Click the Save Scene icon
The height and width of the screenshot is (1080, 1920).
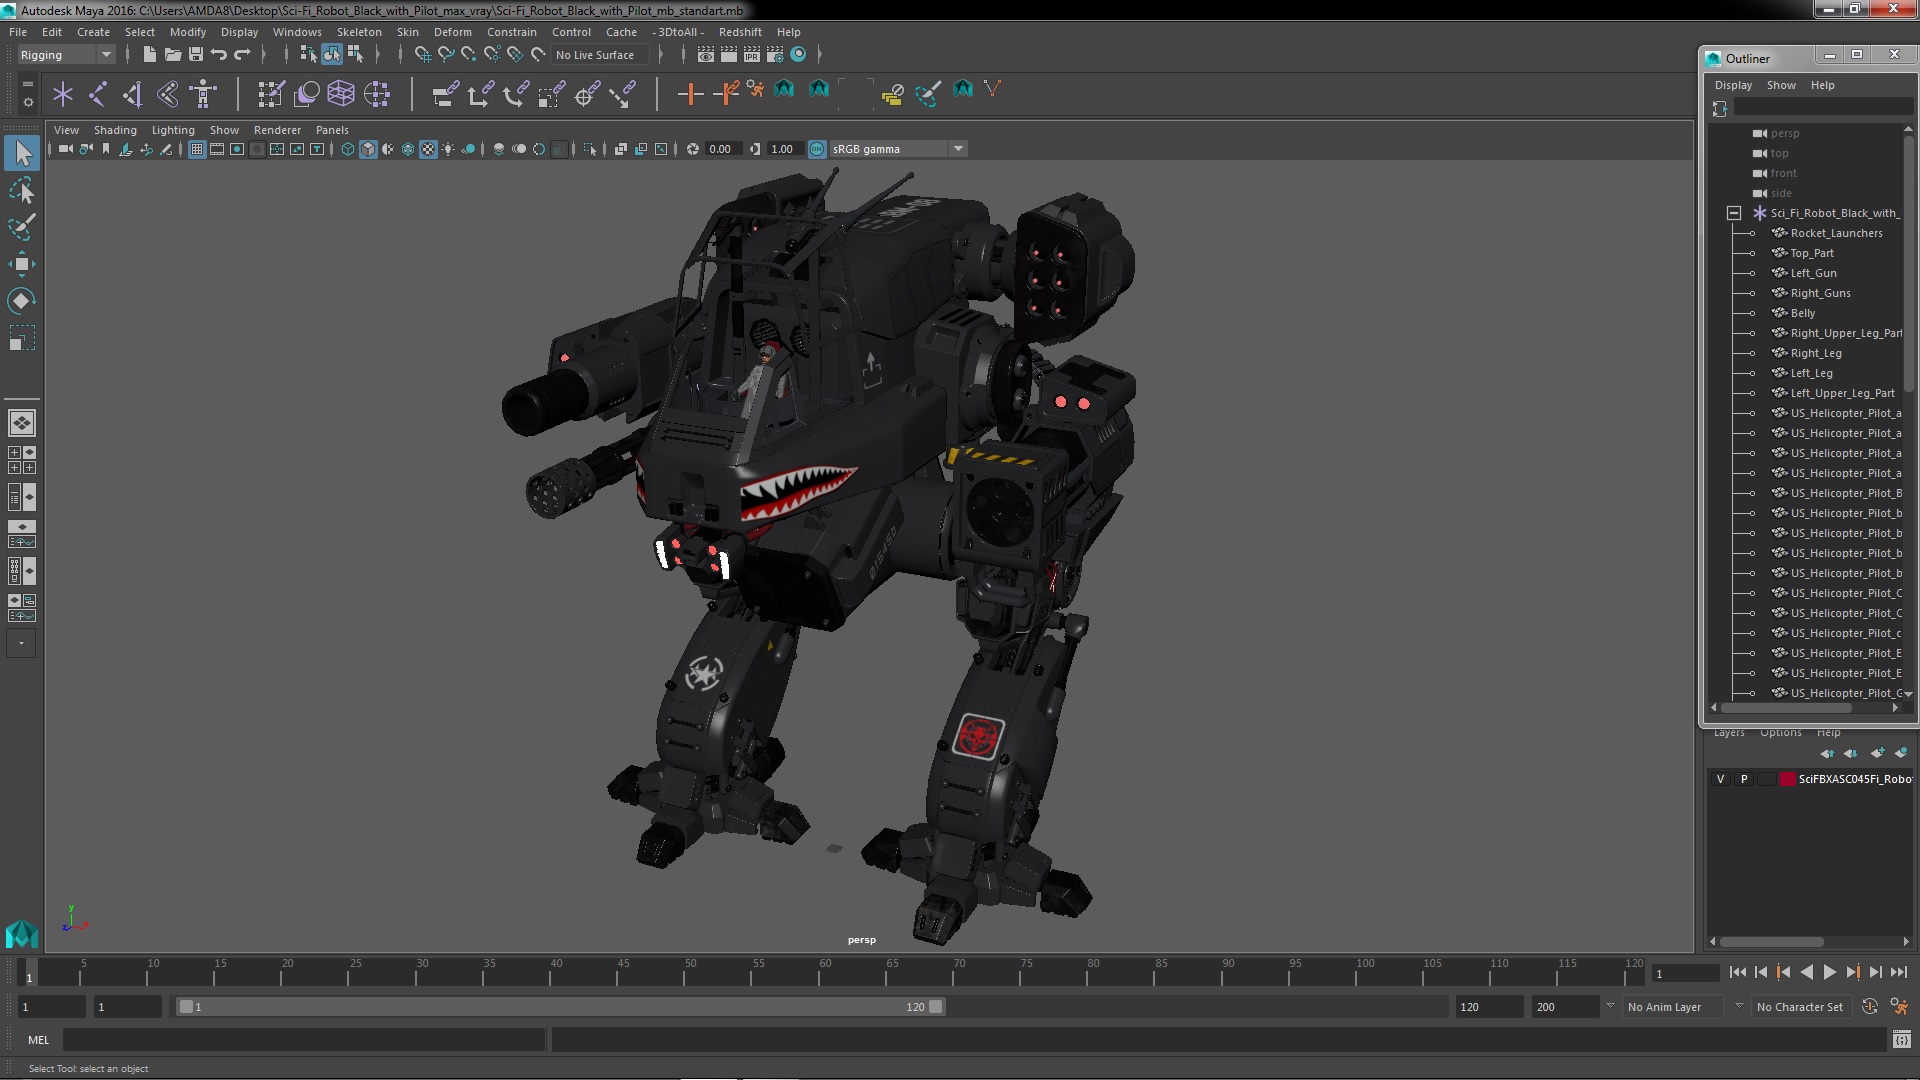pyautogui.click(x=196, y=54)
